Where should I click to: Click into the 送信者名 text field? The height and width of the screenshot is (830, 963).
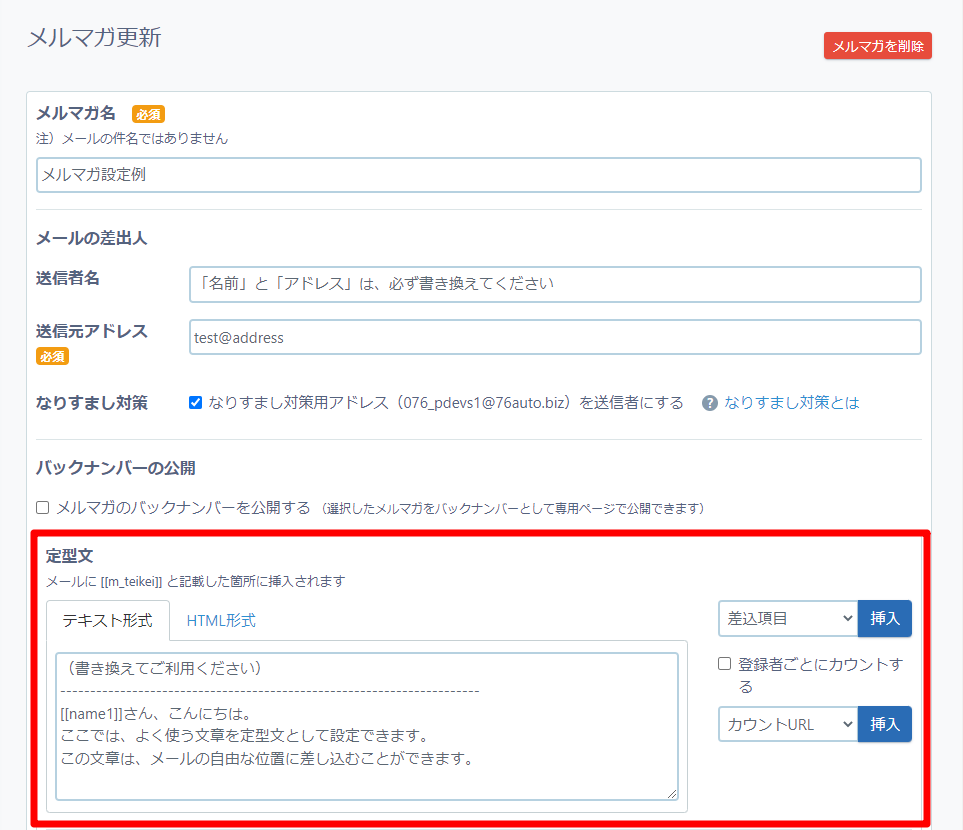554,284
